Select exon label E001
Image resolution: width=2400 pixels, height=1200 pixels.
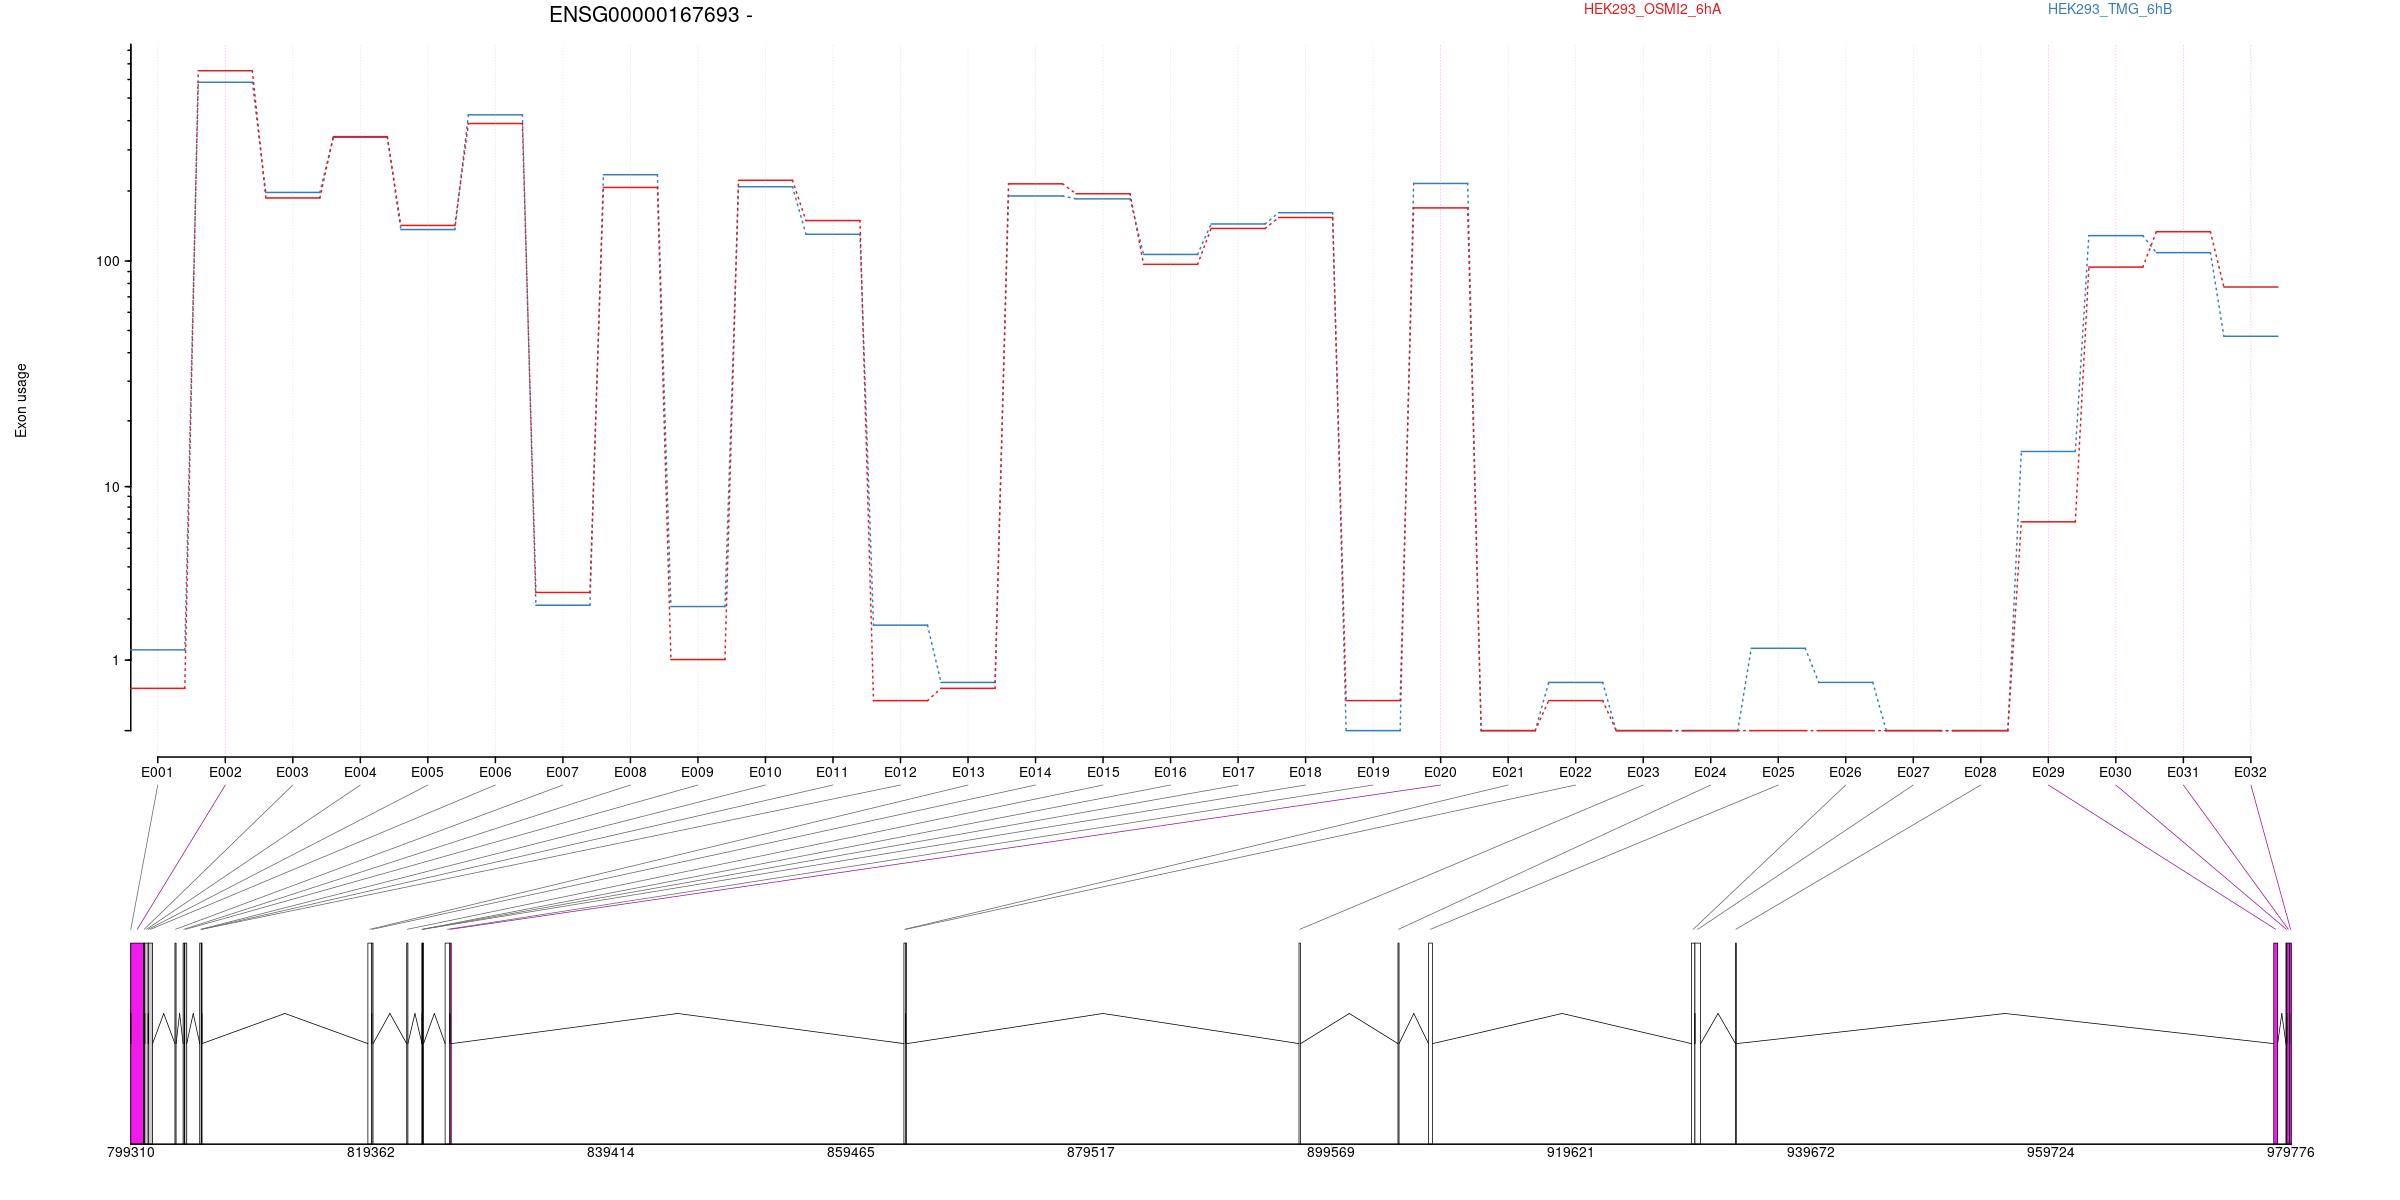click(157, 772)
